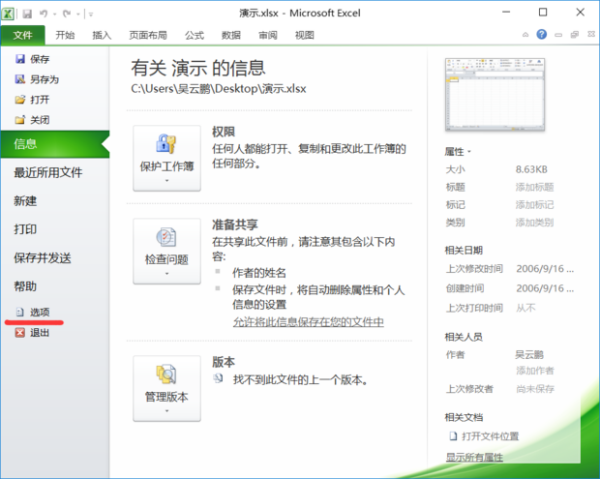Expand the 保护工作簿 dropdown arrow
This screenshot has height=479, width=600.
(167, 181)
